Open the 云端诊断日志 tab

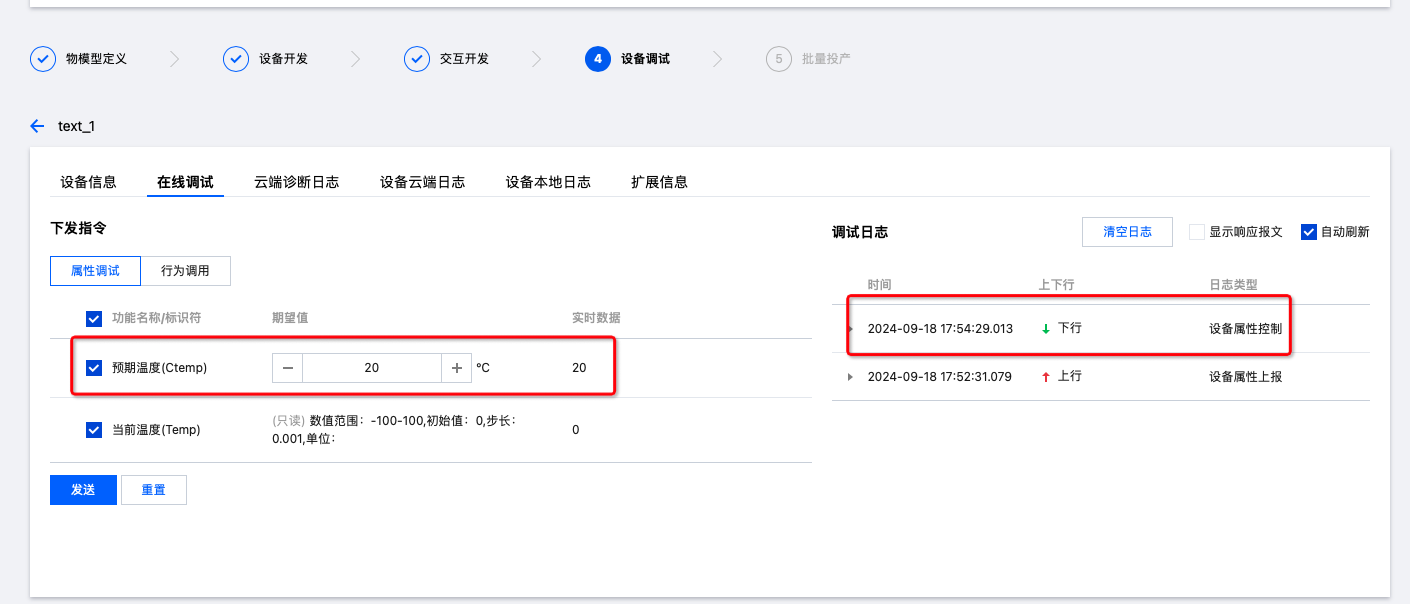(296, 182)
